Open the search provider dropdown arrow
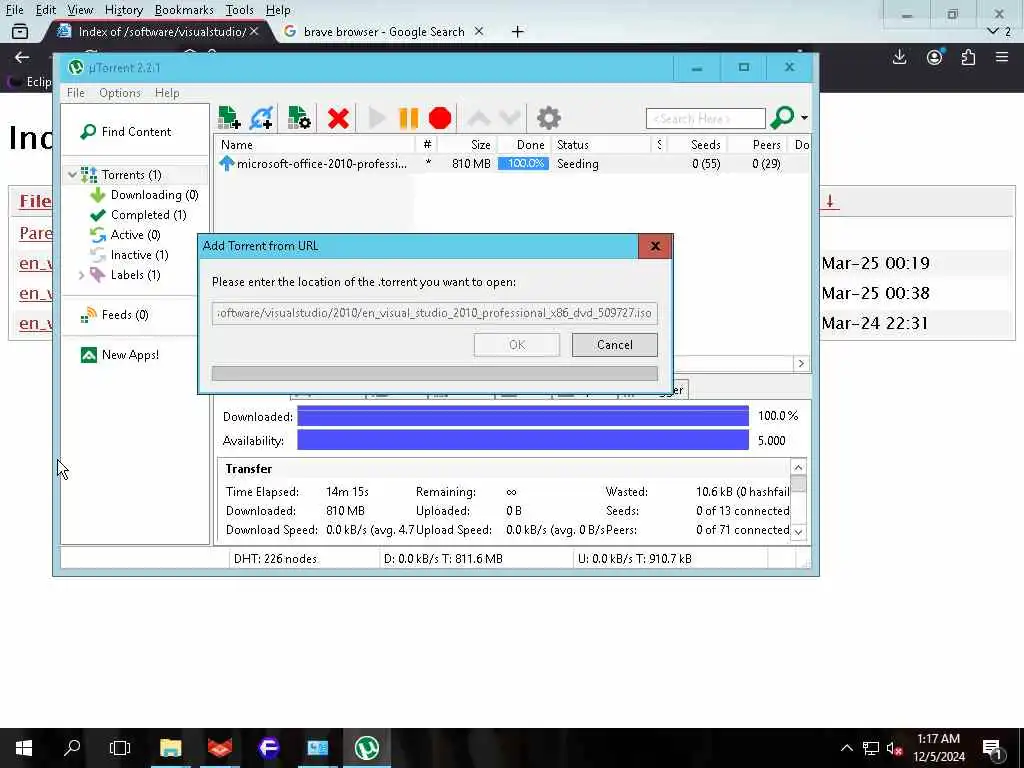Viewport: 1024px width, 768px height. (x=805, y=118)
